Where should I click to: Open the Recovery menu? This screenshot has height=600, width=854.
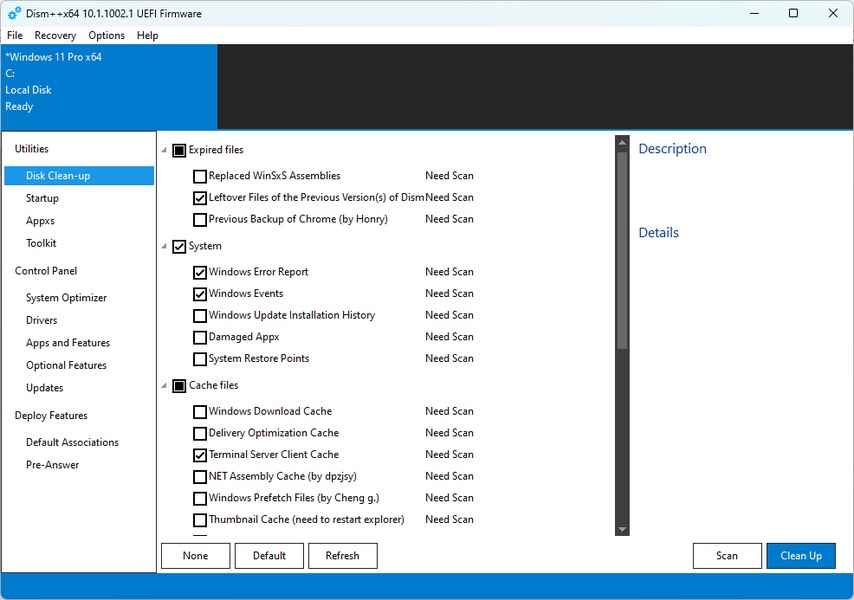pyautogui.click(x=55, y=35)
